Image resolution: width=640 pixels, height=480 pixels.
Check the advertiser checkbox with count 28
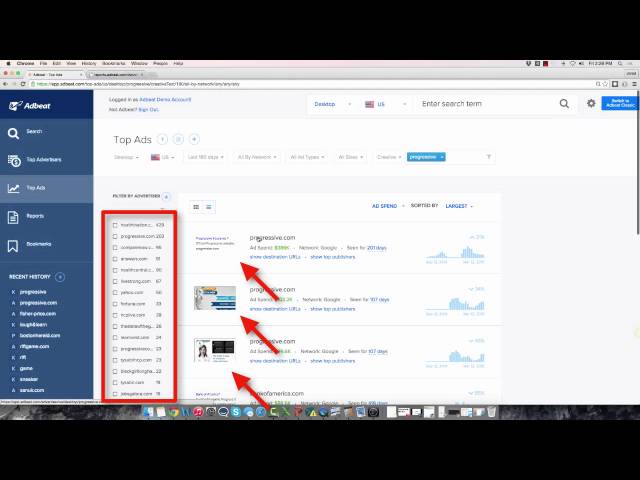(x=115, y=315)
